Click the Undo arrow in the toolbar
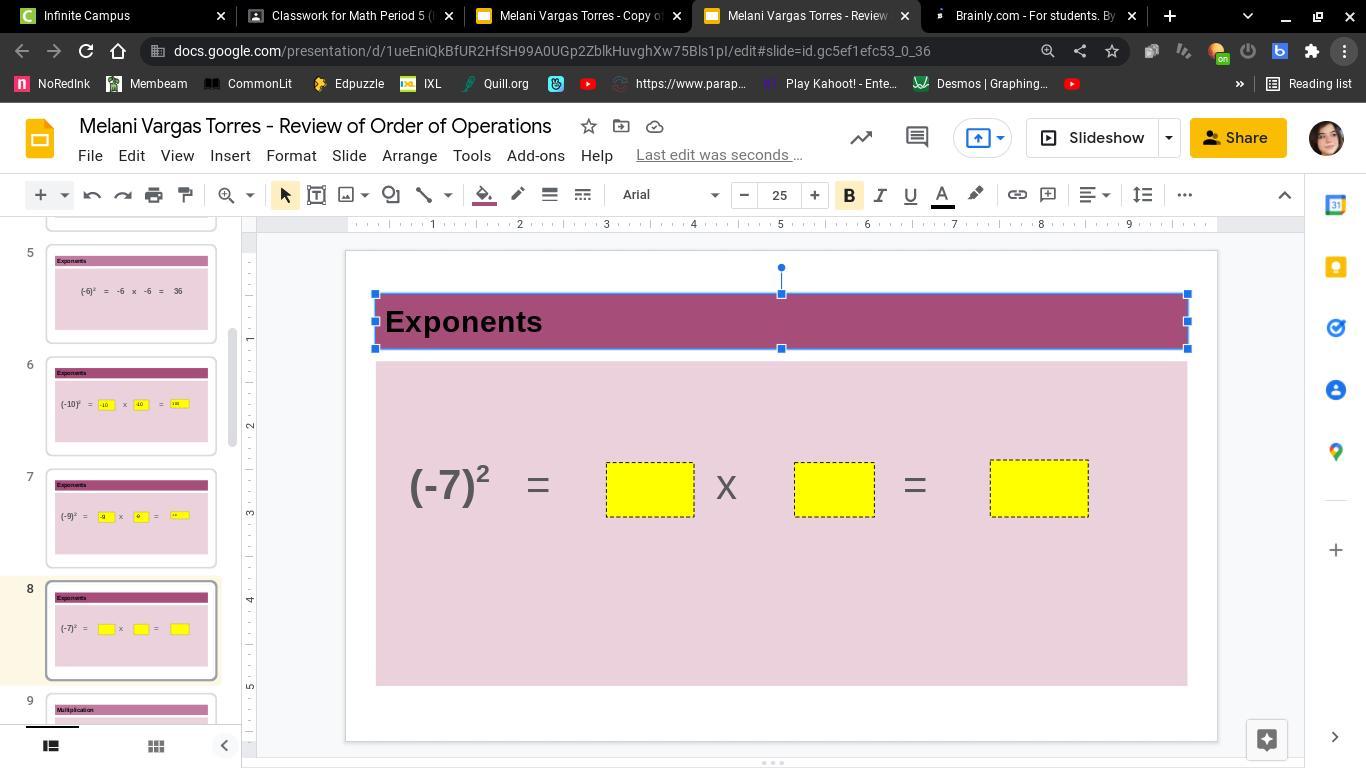The width and height of the screenshot is (1366, 768). 92,195
